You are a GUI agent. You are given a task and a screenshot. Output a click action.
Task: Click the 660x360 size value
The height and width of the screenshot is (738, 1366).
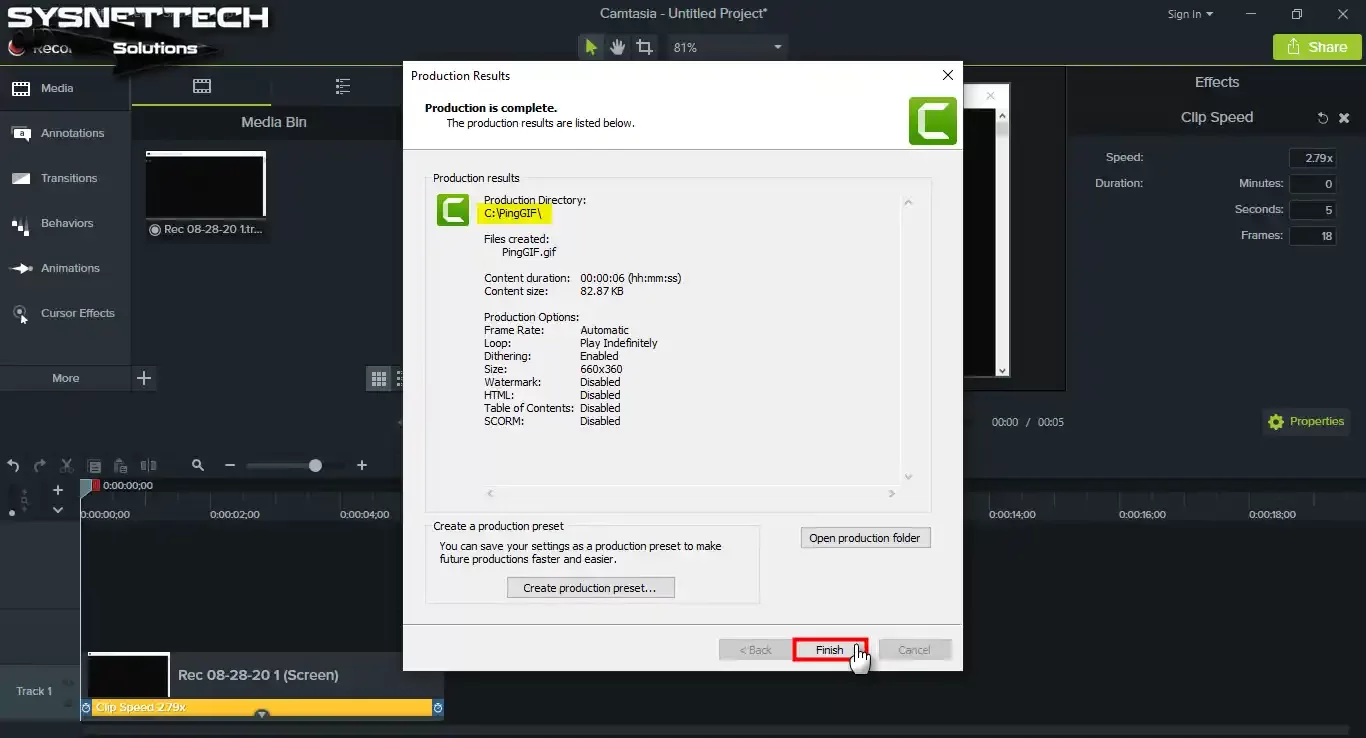point(601,369)
